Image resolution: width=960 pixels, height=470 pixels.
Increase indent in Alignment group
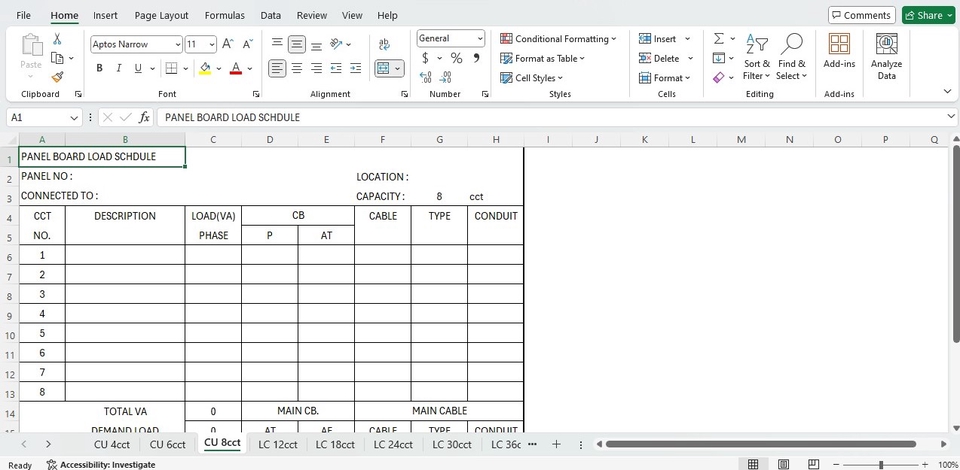tap(356, 69)
